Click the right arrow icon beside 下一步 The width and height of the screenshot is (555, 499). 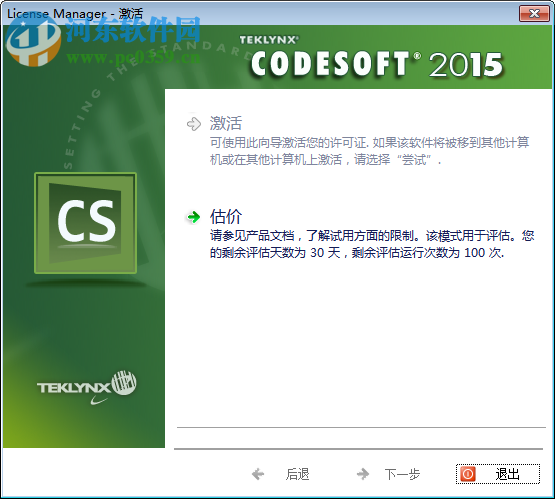[363, 474]
